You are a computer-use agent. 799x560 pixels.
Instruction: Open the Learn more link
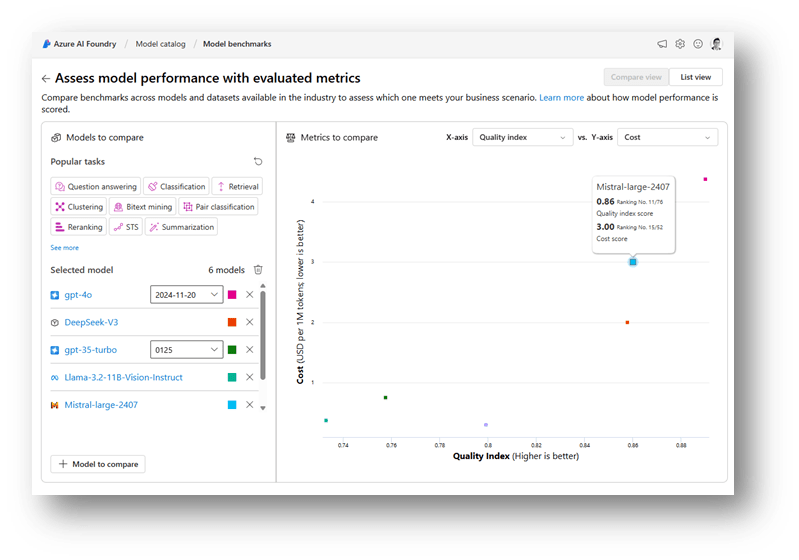(561, 98)
